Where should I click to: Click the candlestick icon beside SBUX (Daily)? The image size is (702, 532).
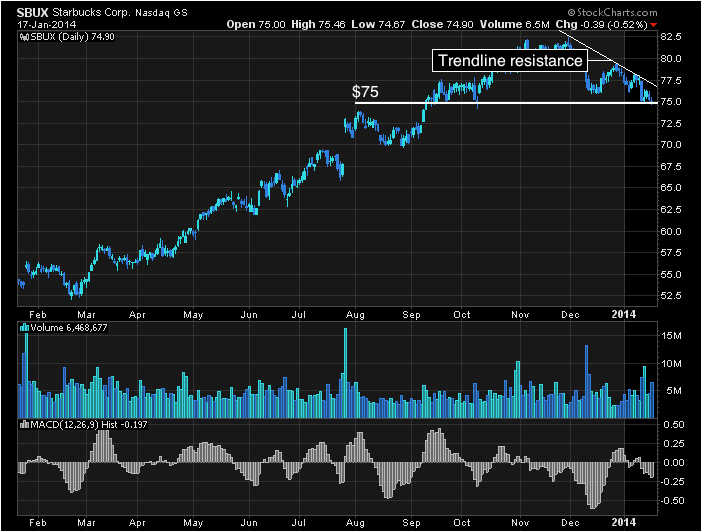click(x=24, y=37)
